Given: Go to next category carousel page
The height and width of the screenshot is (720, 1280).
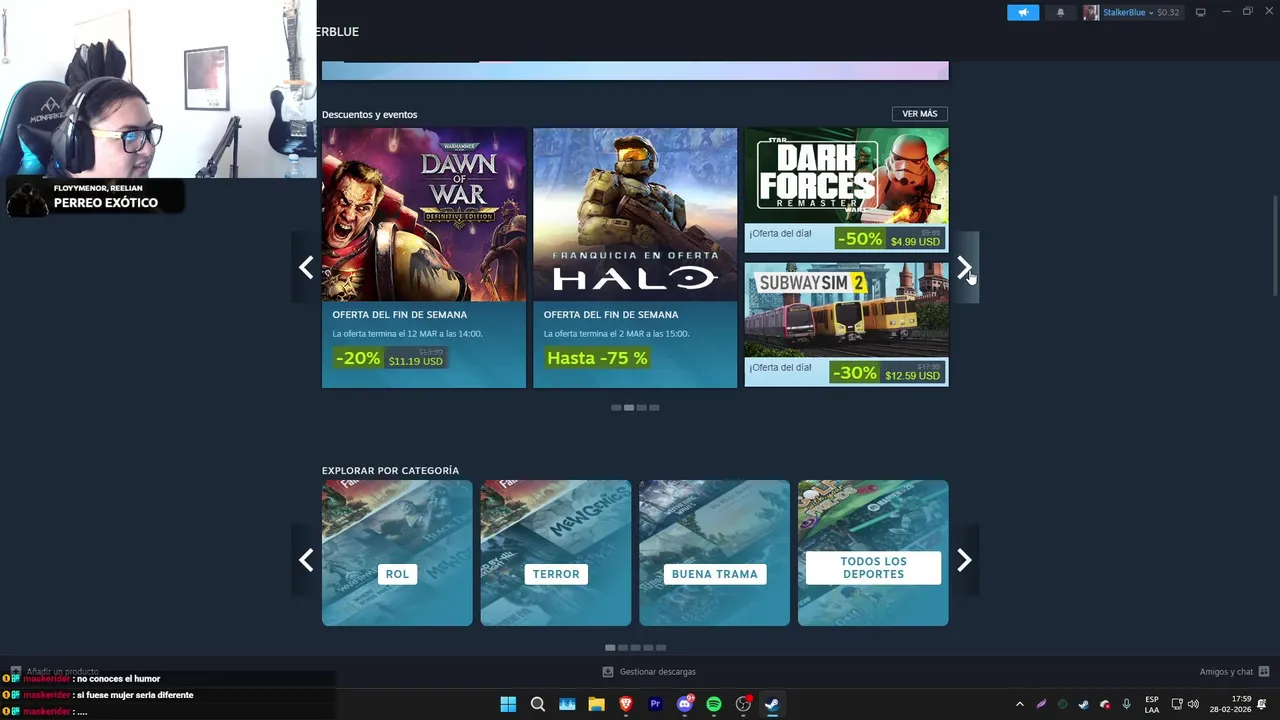Looking at the screenshot, I should point(964,560).
